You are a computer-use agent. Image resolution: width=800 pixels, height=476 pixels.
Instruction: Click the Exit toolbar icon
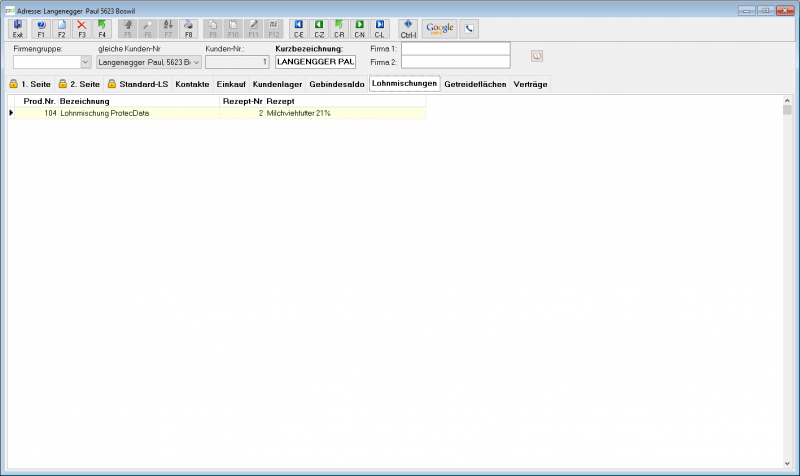pyautogui.click(x=17, y=29)
